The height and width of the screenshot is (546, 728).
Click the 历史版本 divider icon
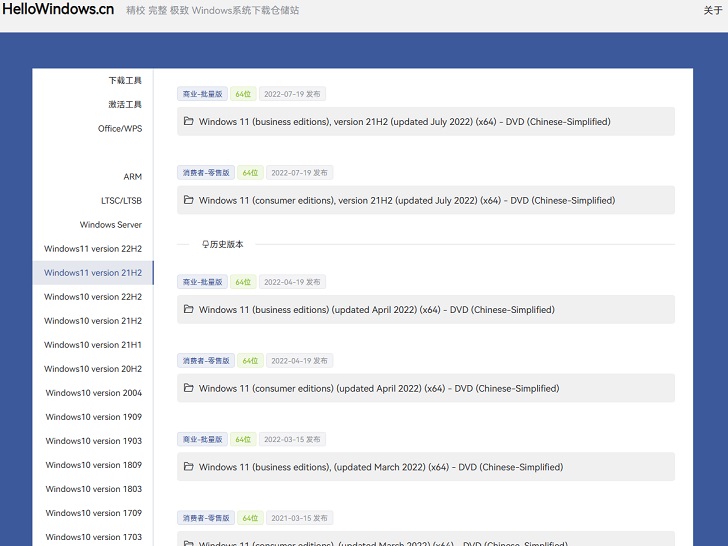[x=205, y=244]
